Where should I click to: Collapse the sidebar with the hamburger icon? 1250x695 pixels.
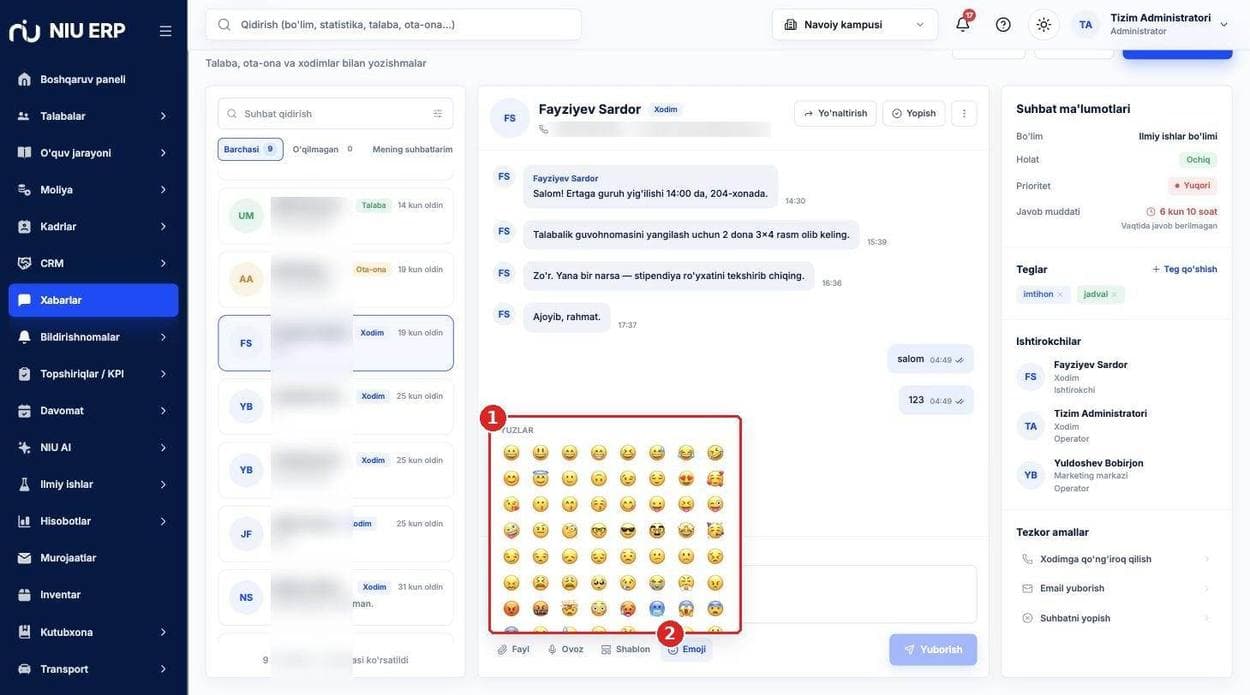pos(165,31)
